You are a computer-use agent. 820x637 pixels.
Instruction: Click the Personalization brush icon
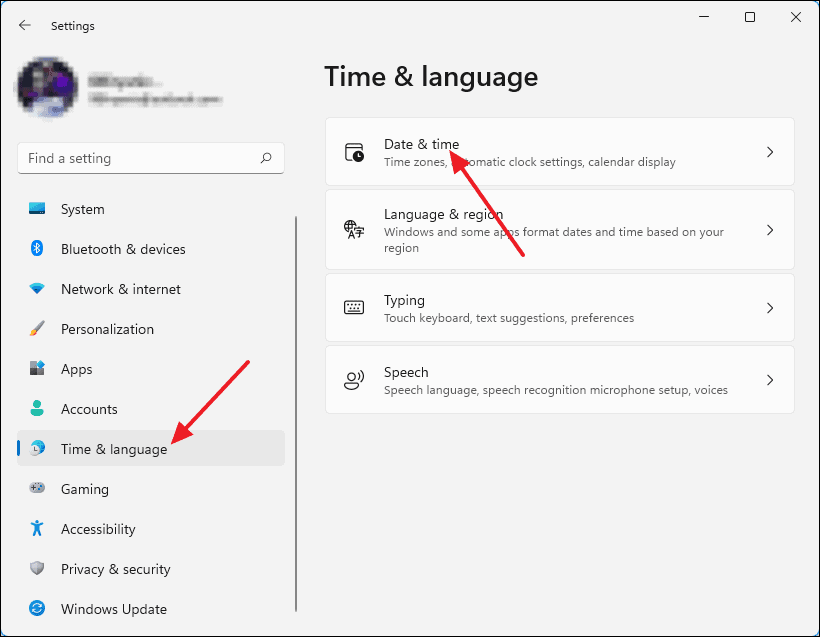coord(37,329)
